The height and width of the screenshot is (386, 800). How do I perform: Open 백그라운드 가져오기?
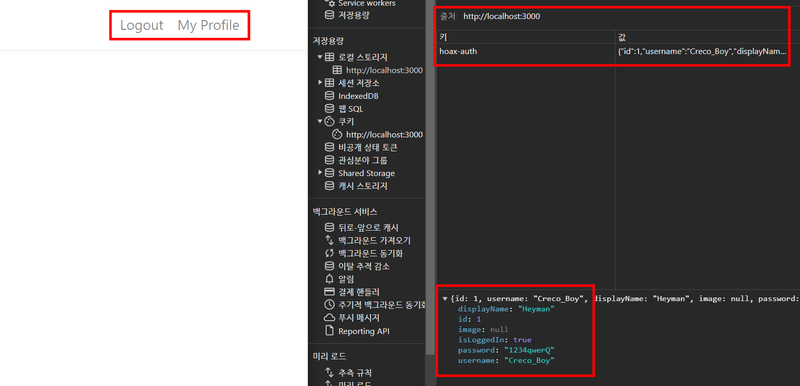click(374, 240)
